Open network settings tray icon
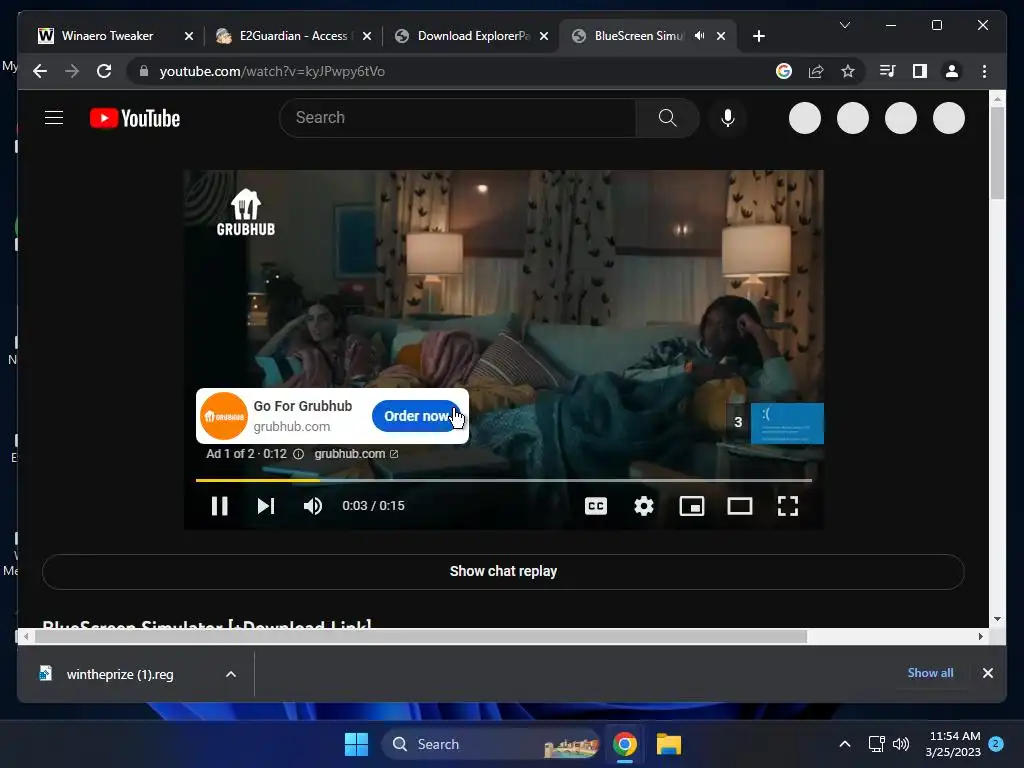This screenshot has width=1024, height=768. 876,744
